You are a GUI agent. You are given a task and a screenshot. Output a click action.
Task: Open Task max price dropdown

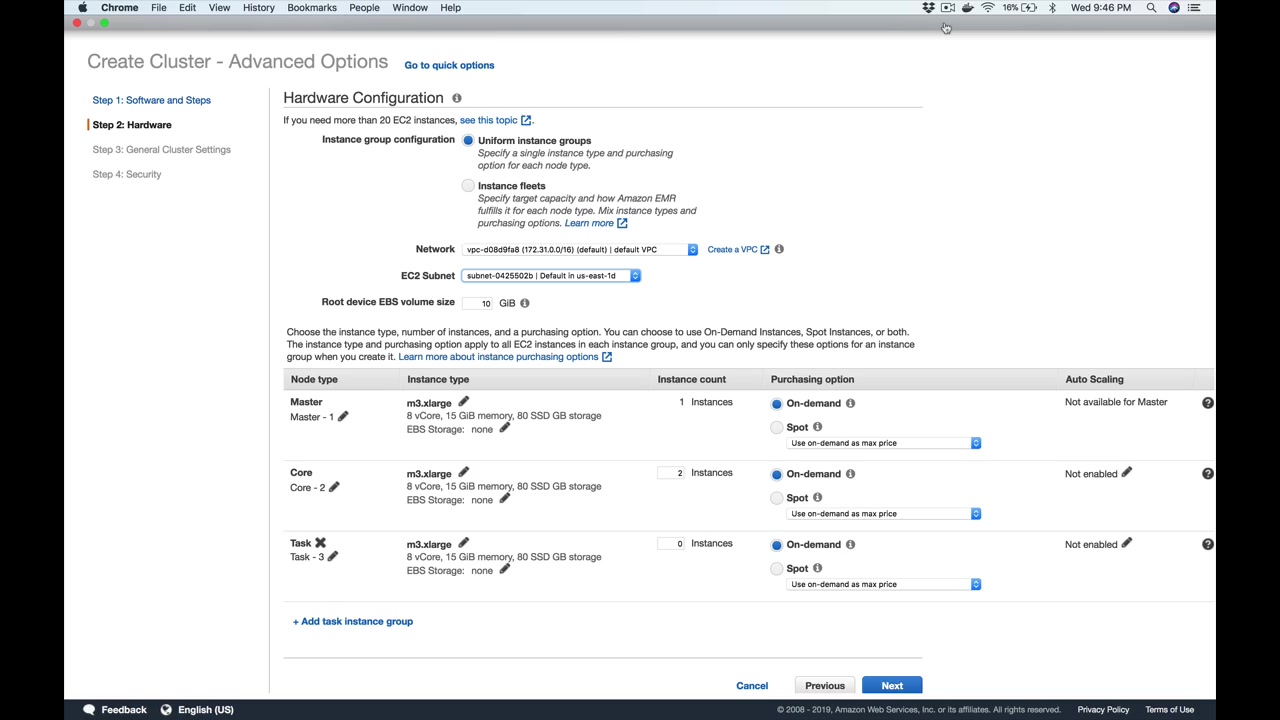pyautogui.click(x=884, y=584)
